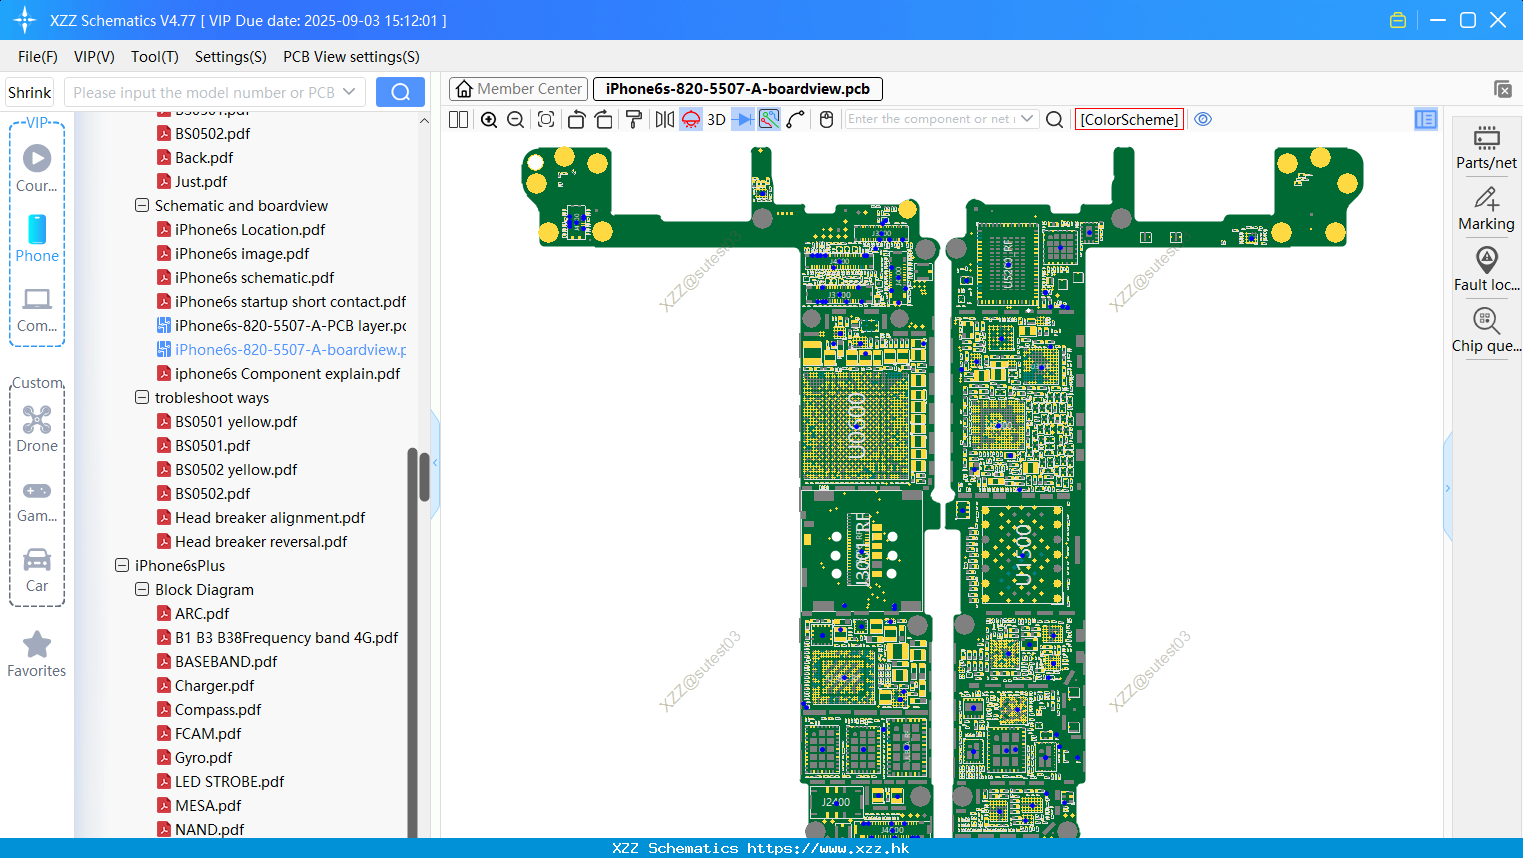Switch to the Member Center tab
Viewport: 1523px width, 858px height.
(518, 89)
